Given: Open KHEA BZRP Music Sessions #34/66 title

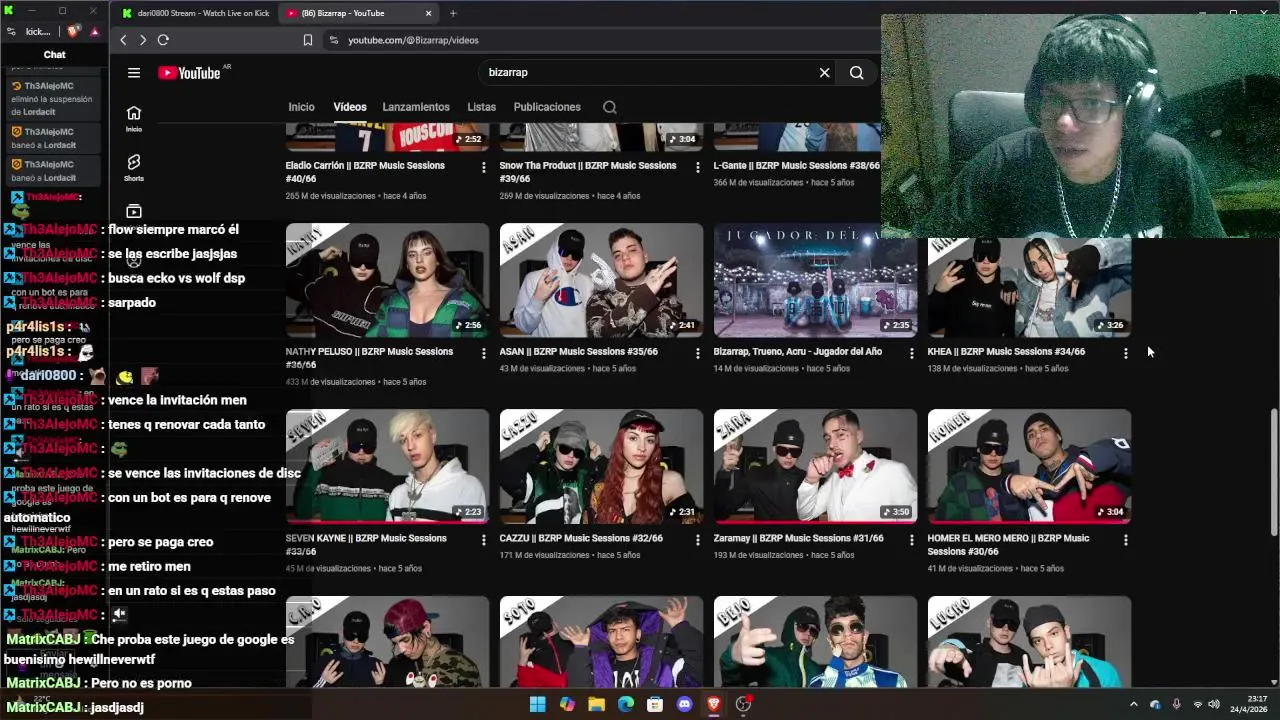Looking at the screenshot, I should point(1006,352).
